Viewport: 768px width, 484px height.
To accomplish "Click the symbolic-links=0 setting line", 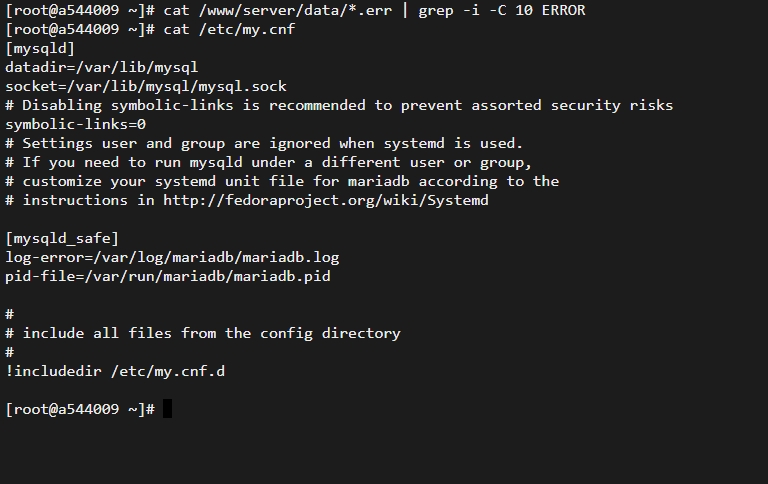I will coord(75,124).
